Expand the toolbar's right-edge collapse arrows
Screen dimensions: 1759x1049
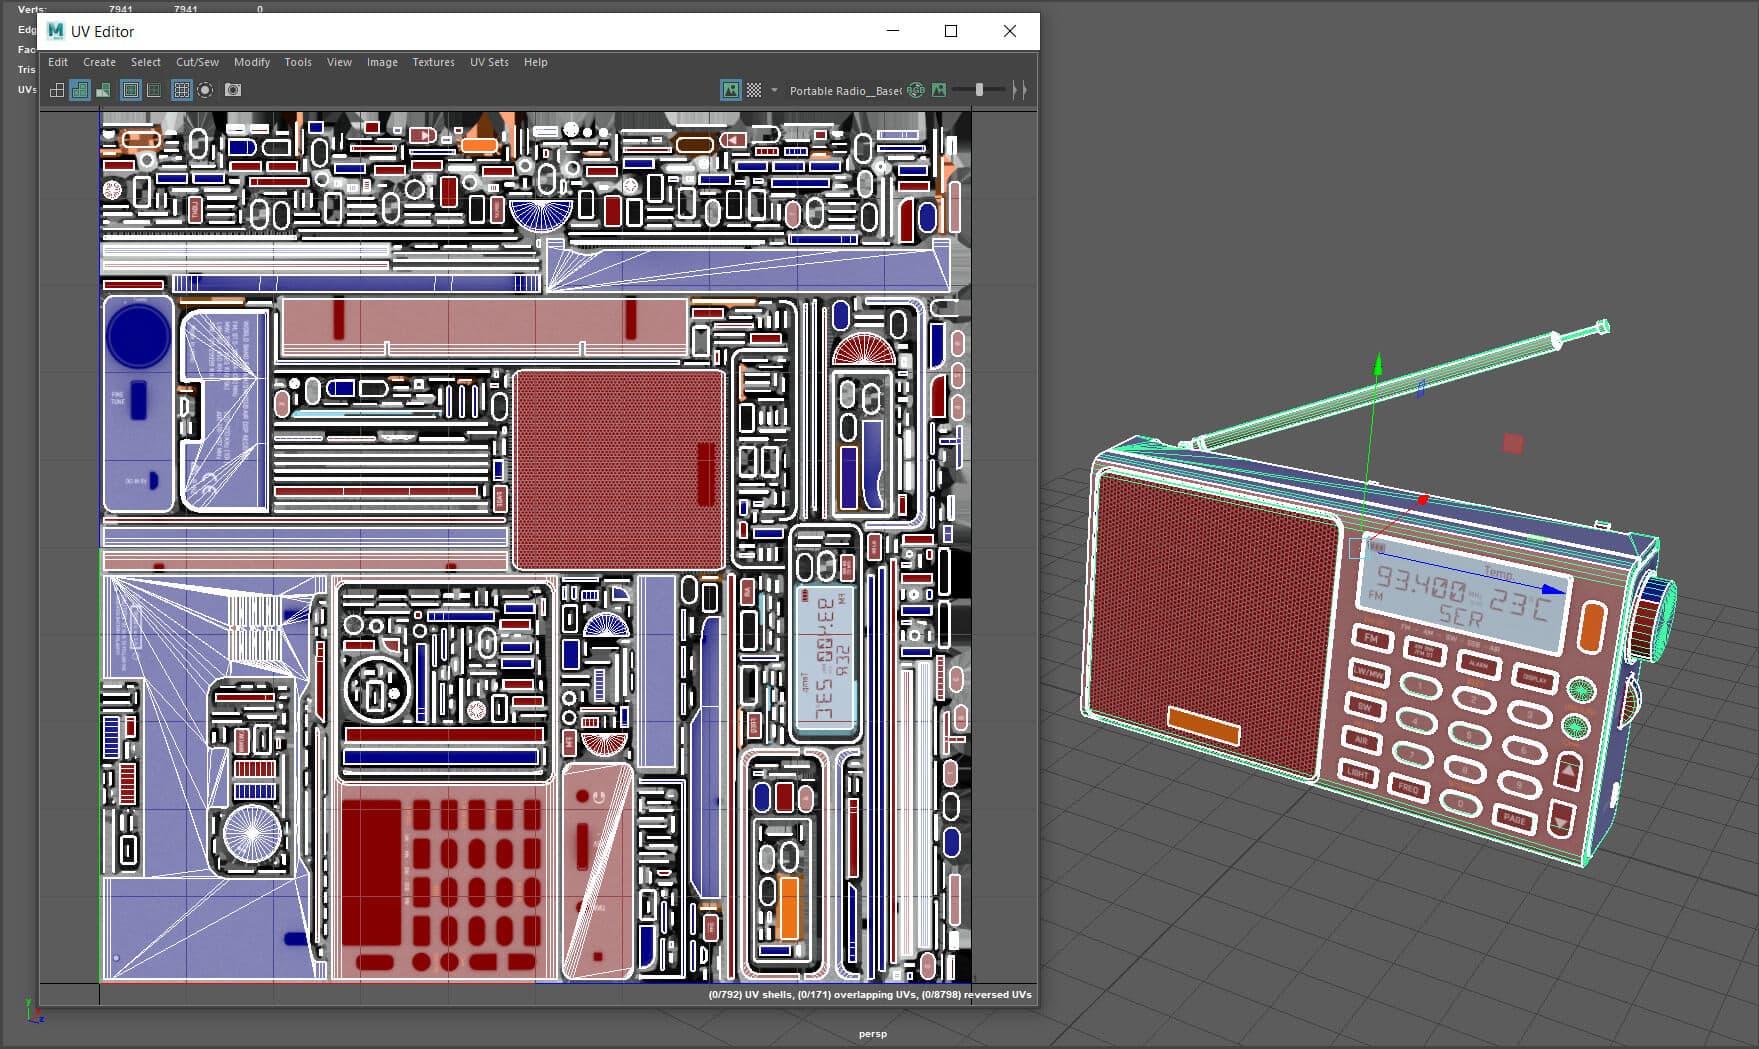pos(1019,90)
